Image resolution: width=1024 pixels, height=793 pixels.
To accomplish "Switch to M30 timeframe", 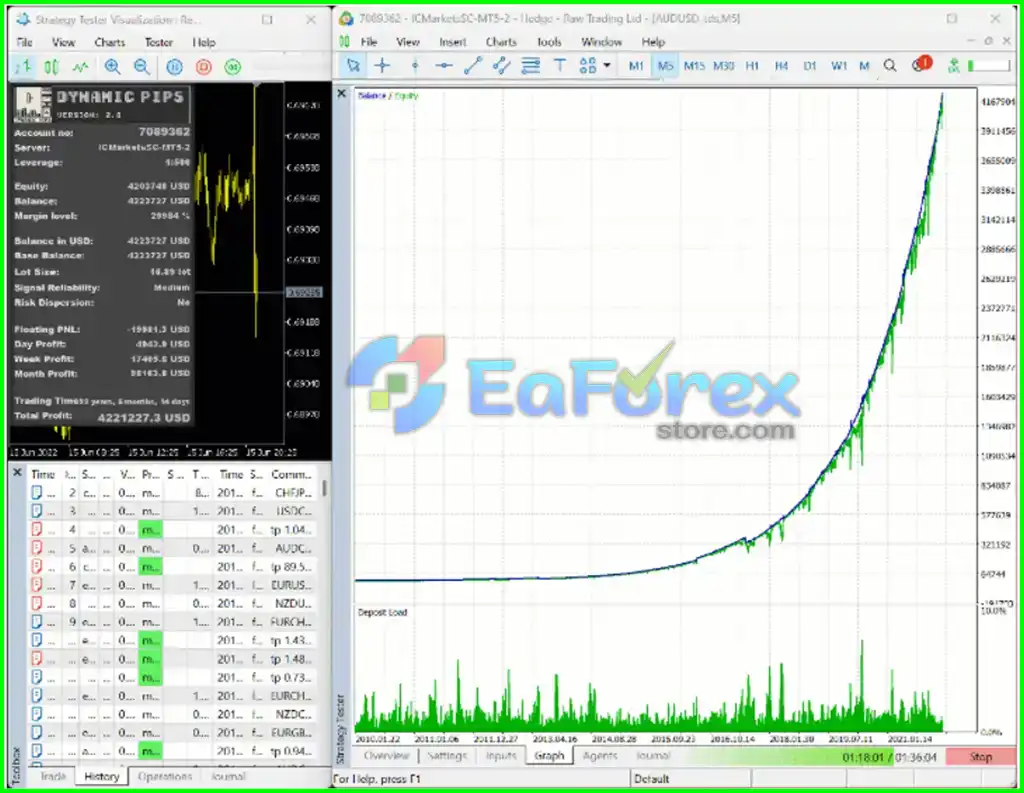I will coord(724,66).
